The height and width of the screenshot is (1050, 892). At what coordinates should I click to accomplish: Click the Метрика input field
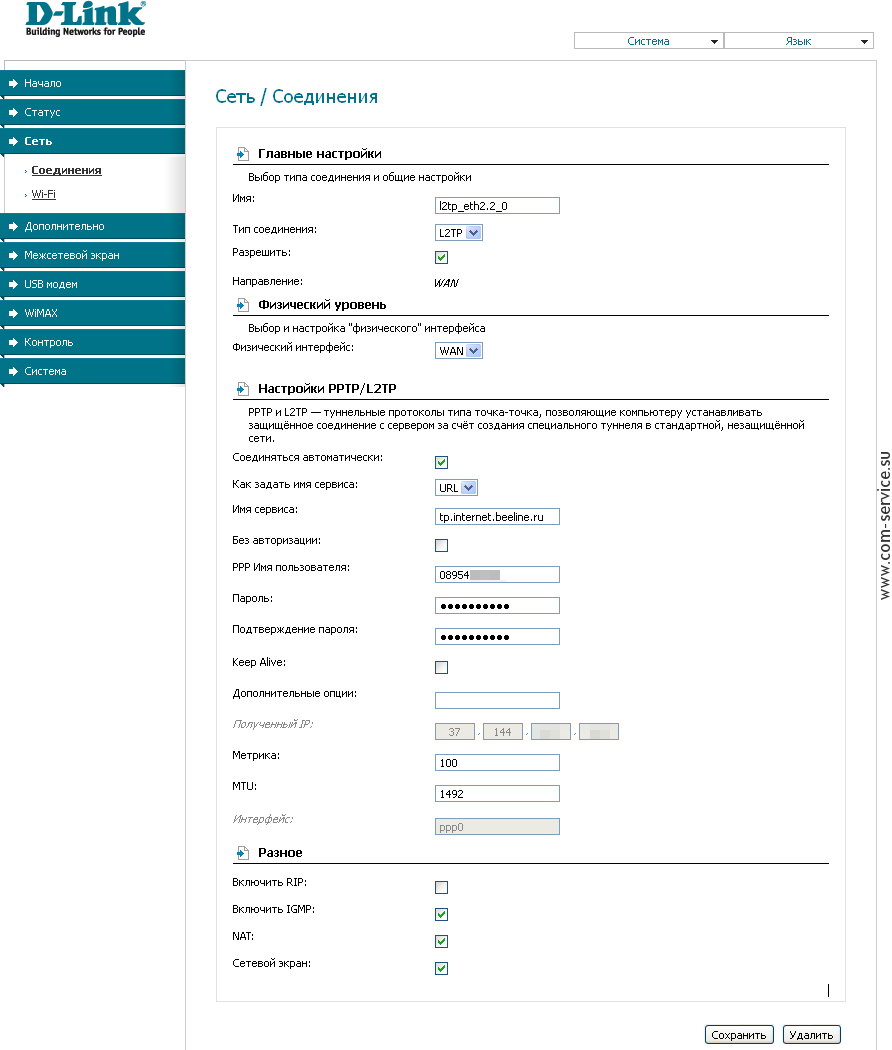(497, 763)
